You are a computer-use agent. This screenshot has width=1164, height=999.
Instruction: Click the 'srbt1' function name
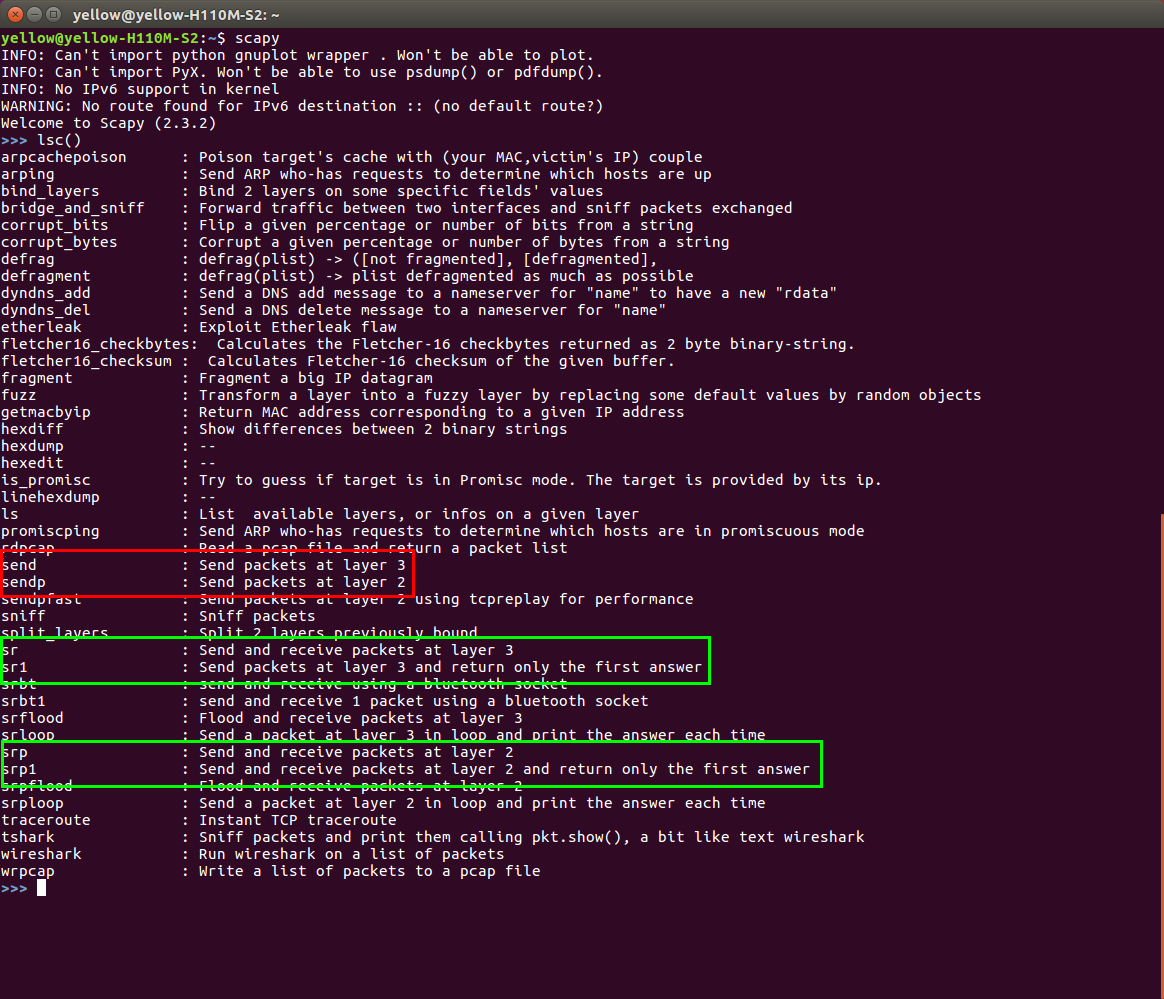(23, 701)
